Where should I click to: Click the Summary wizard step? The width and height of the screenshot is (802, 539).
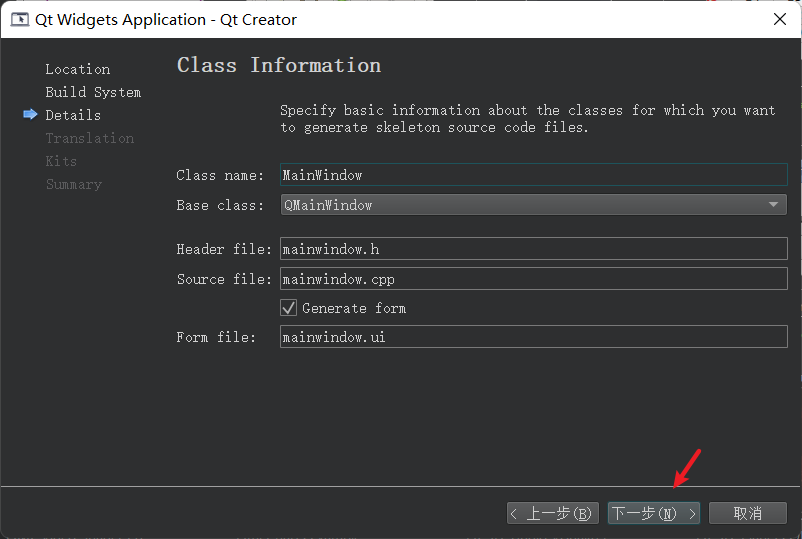(74, 184)
